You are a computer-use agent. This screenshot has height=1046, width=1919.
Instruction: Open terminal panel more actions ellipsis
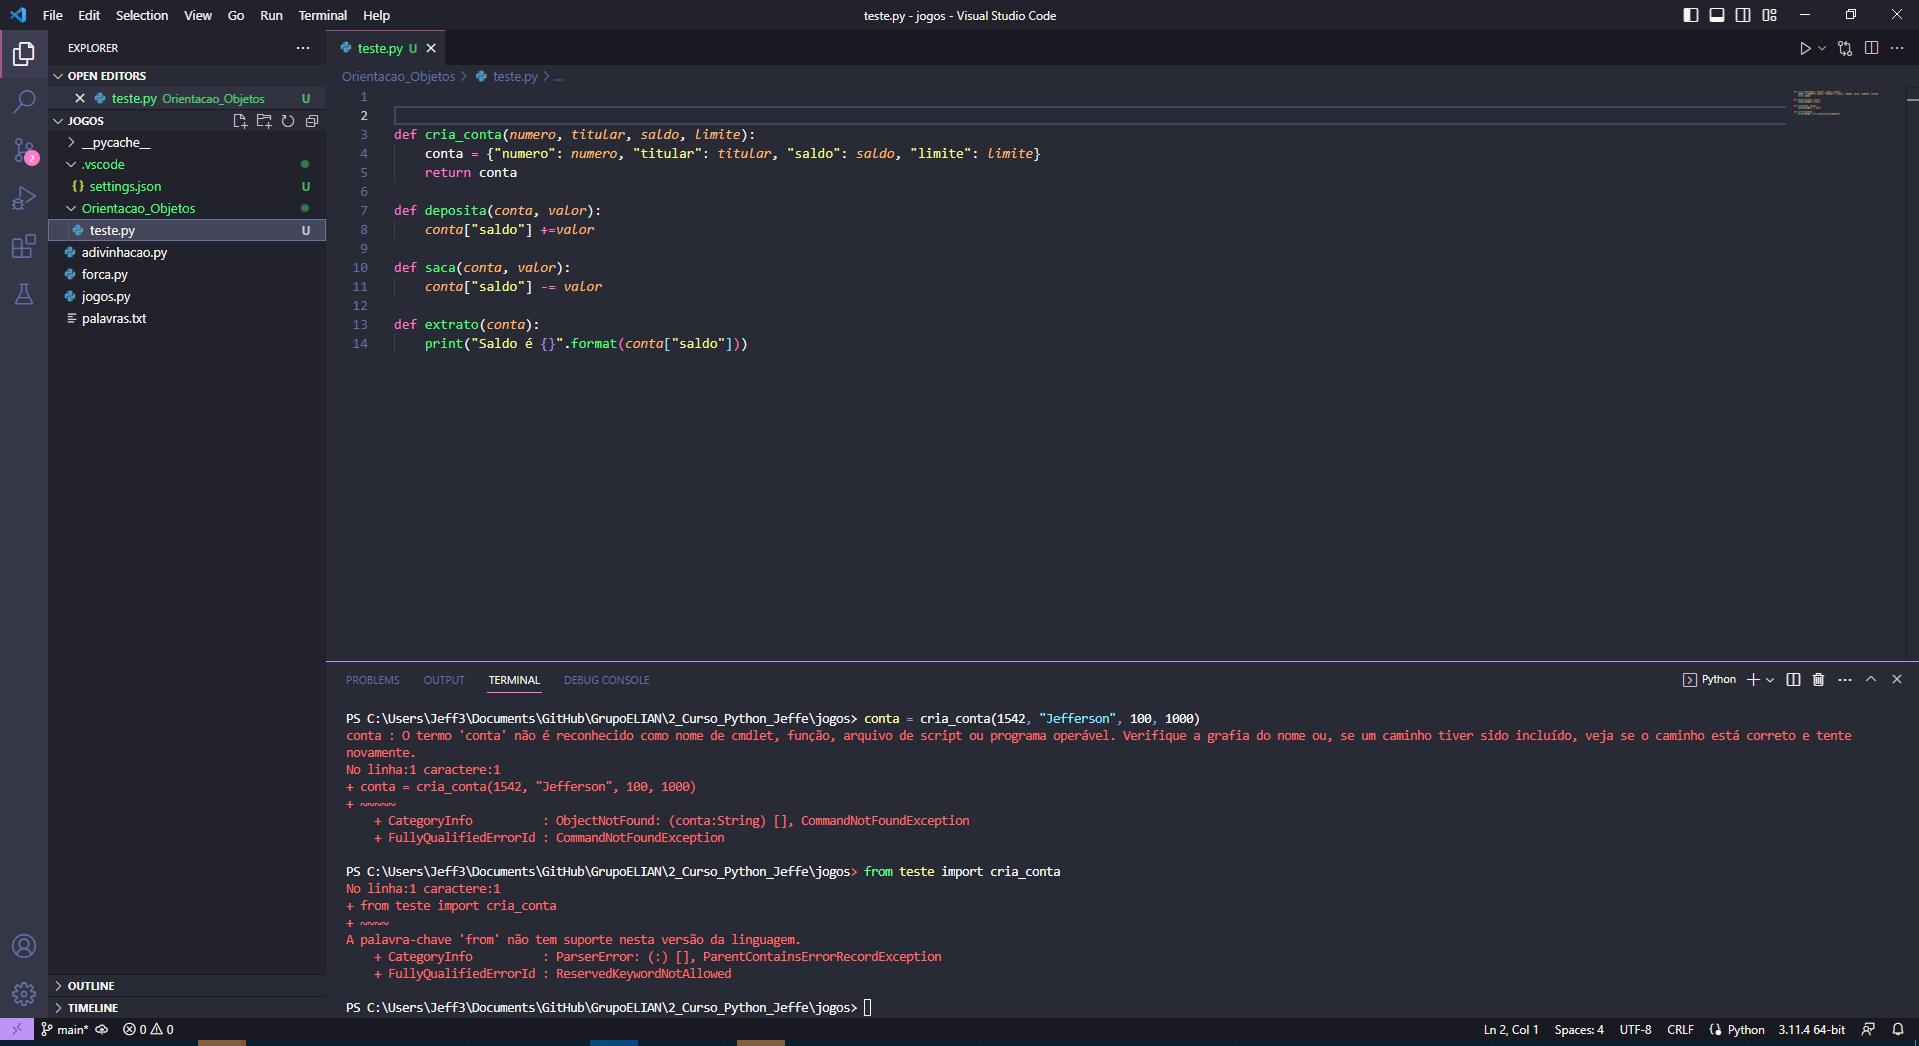click(x=1845, y=680)
